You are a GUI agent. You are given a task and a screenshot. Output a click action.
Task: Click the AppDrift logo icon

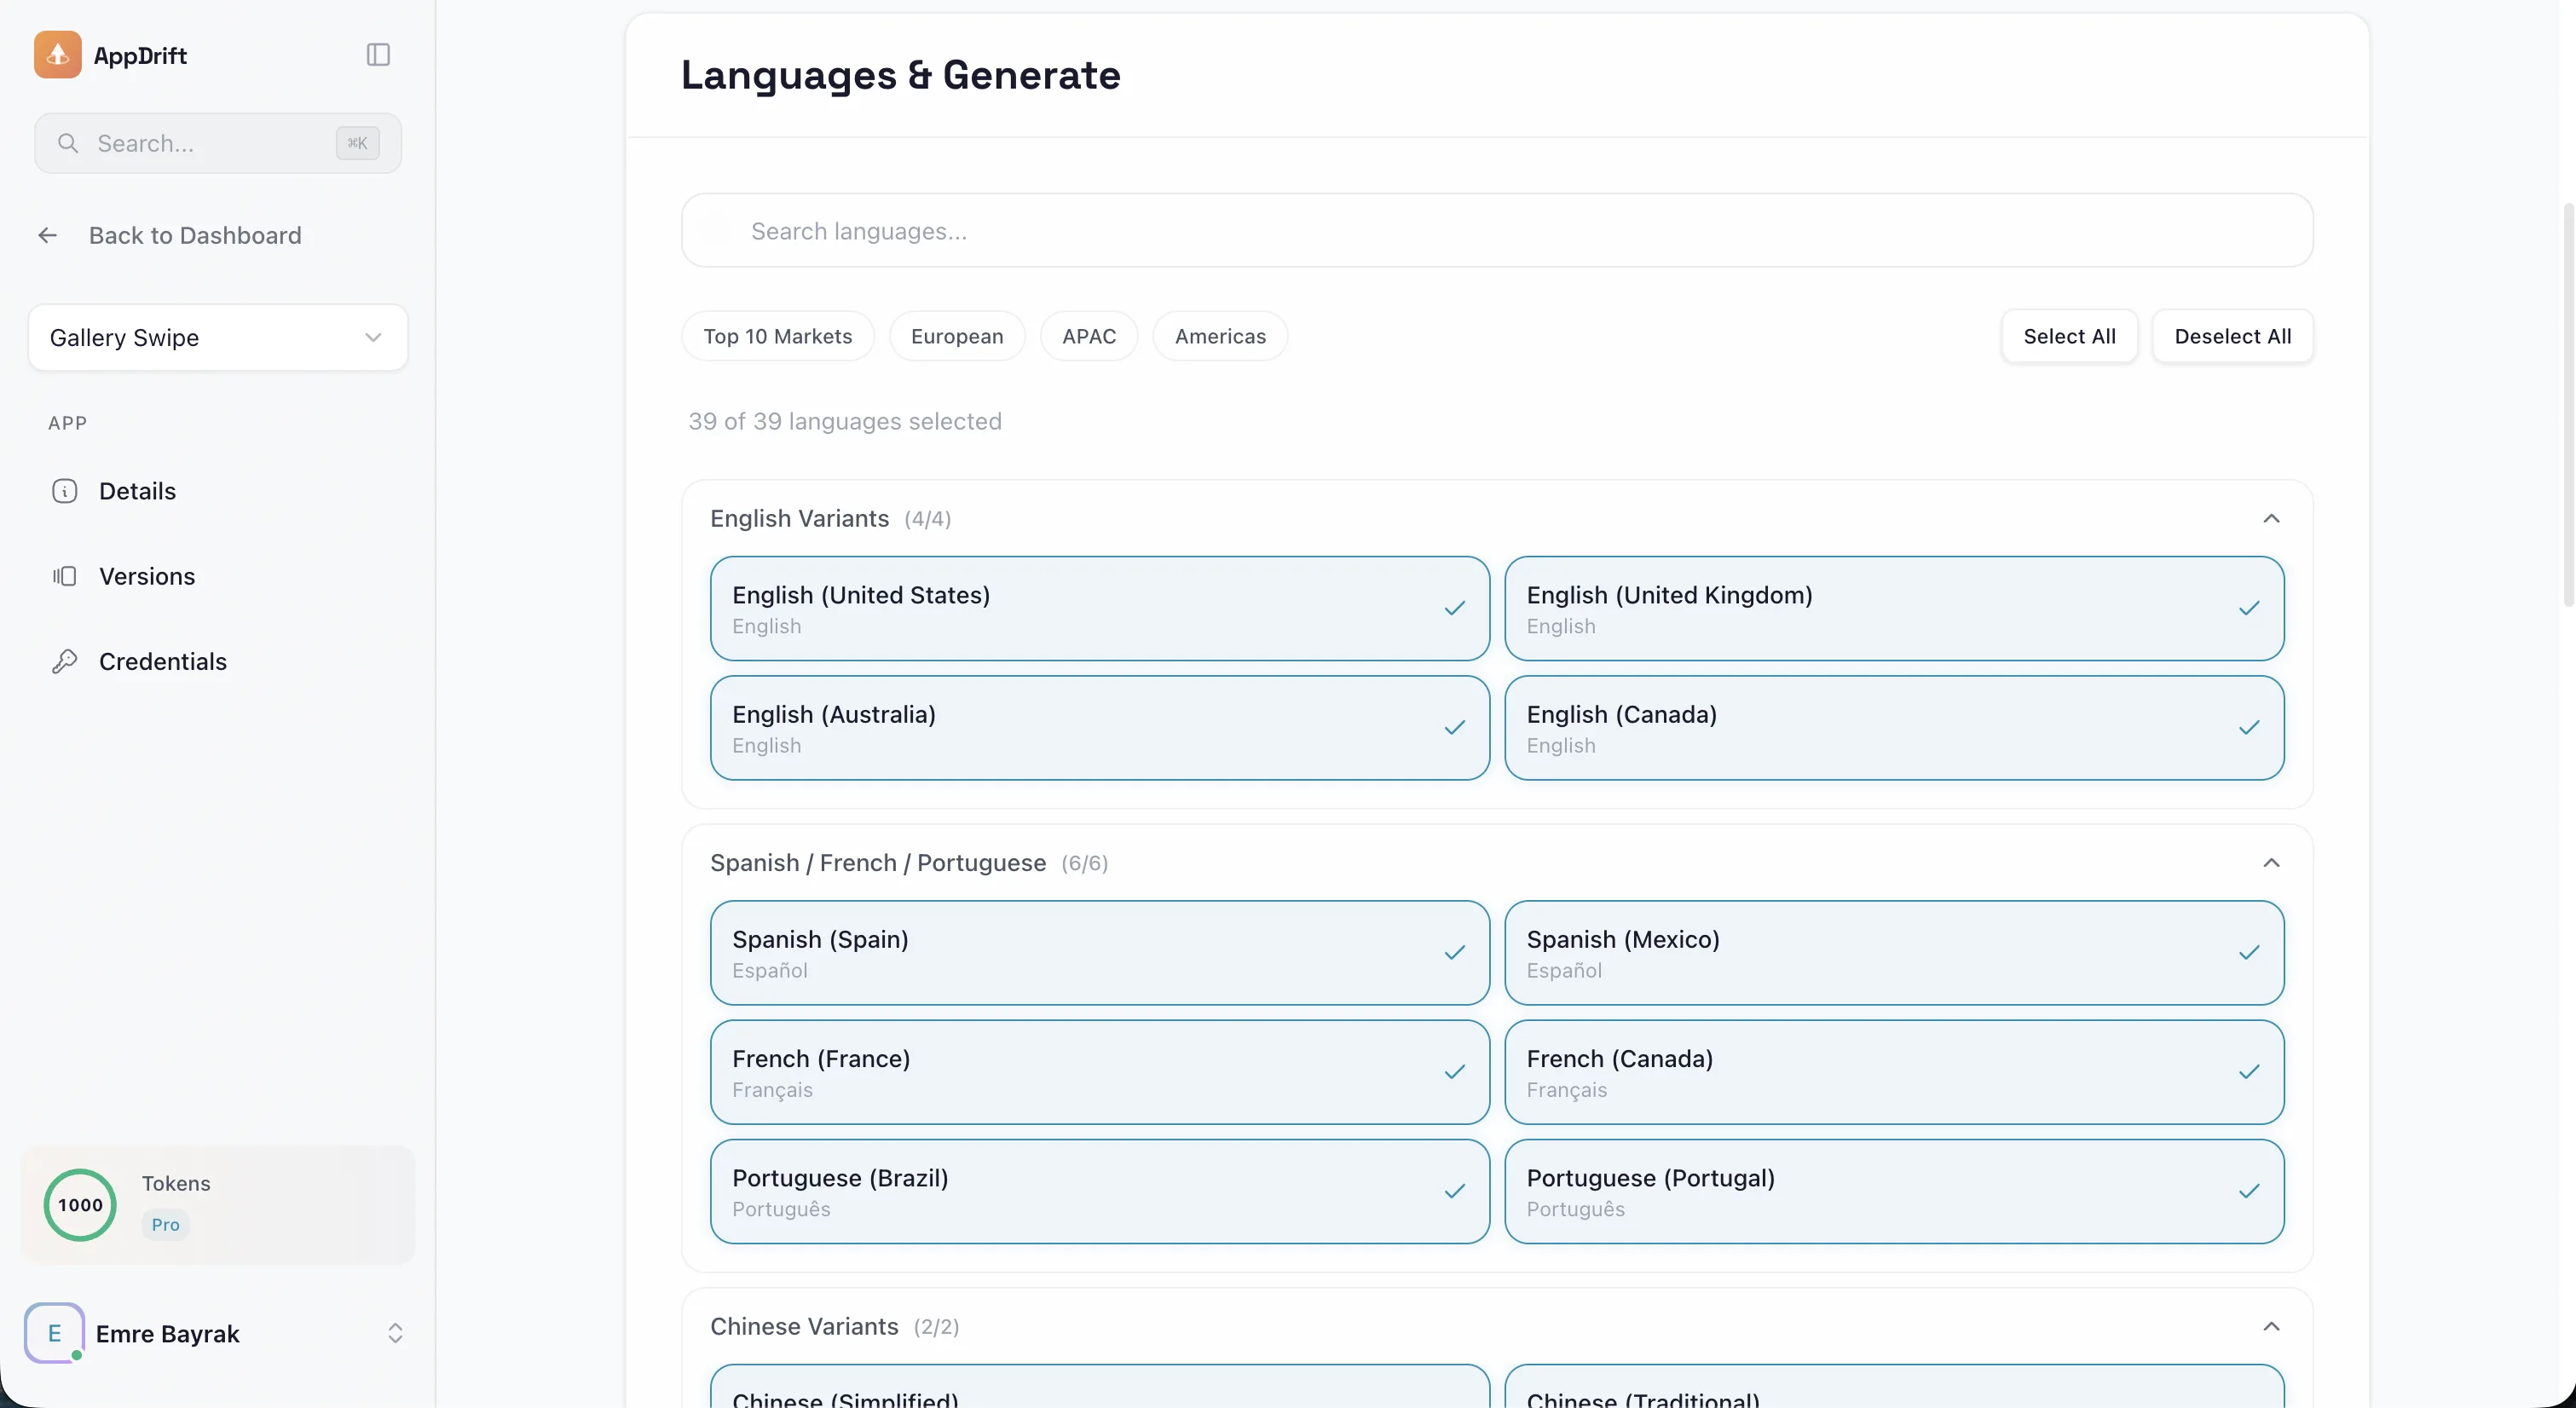tap(57, 55)
